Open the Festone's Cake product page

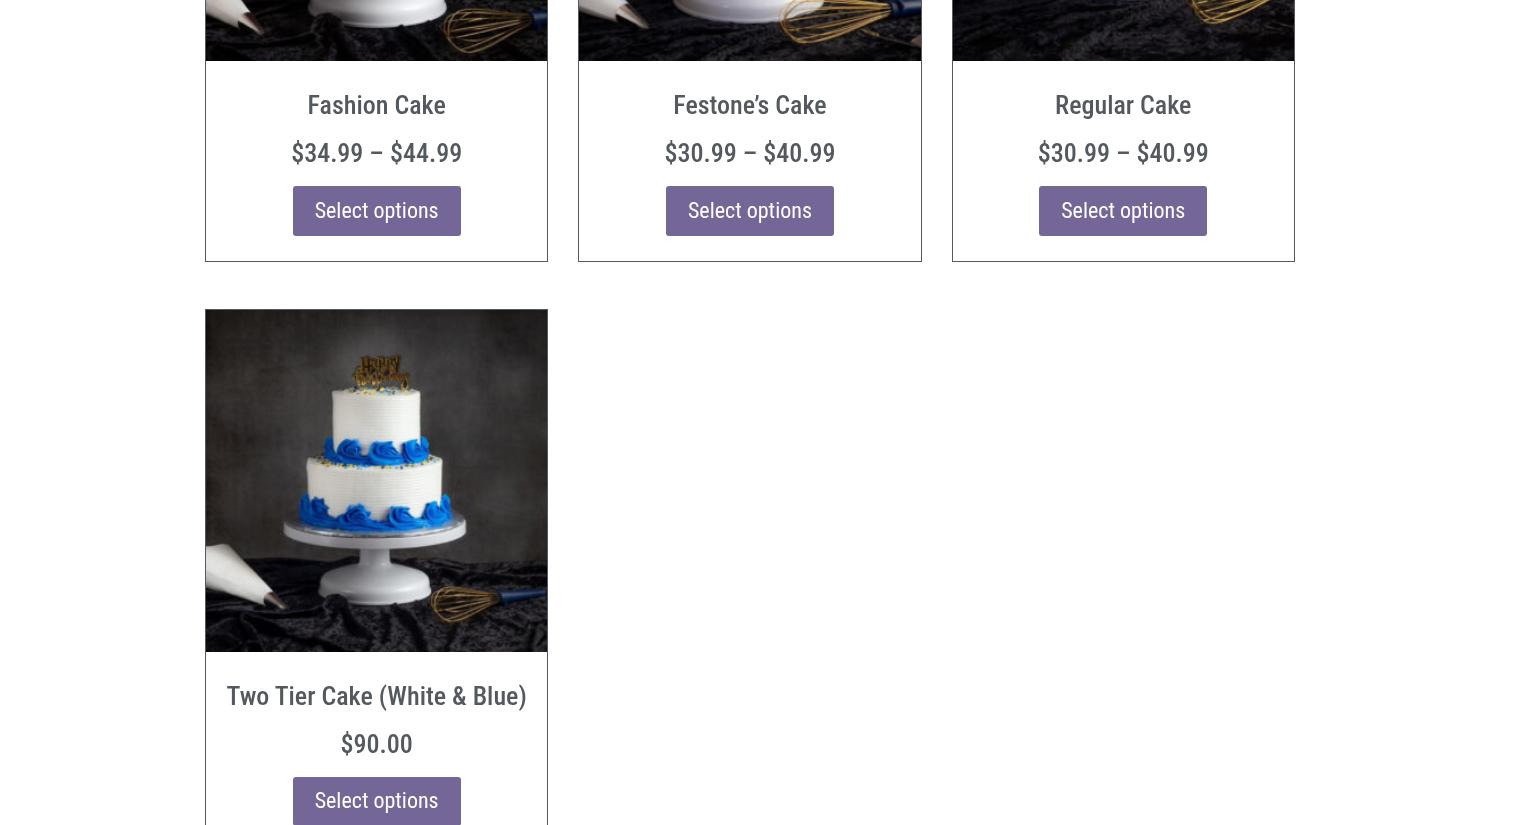(x=749, y=105)
